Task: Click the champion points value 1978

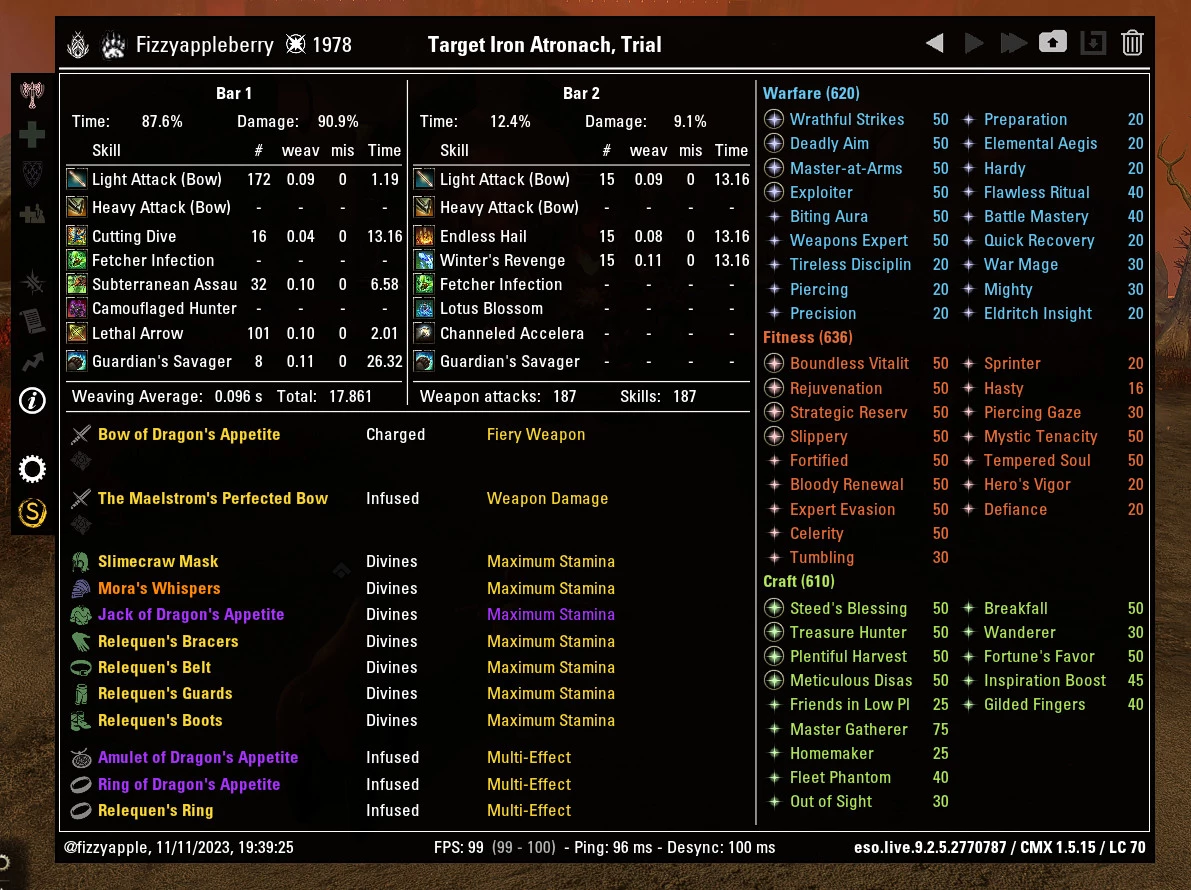Action: coord(332,45)
